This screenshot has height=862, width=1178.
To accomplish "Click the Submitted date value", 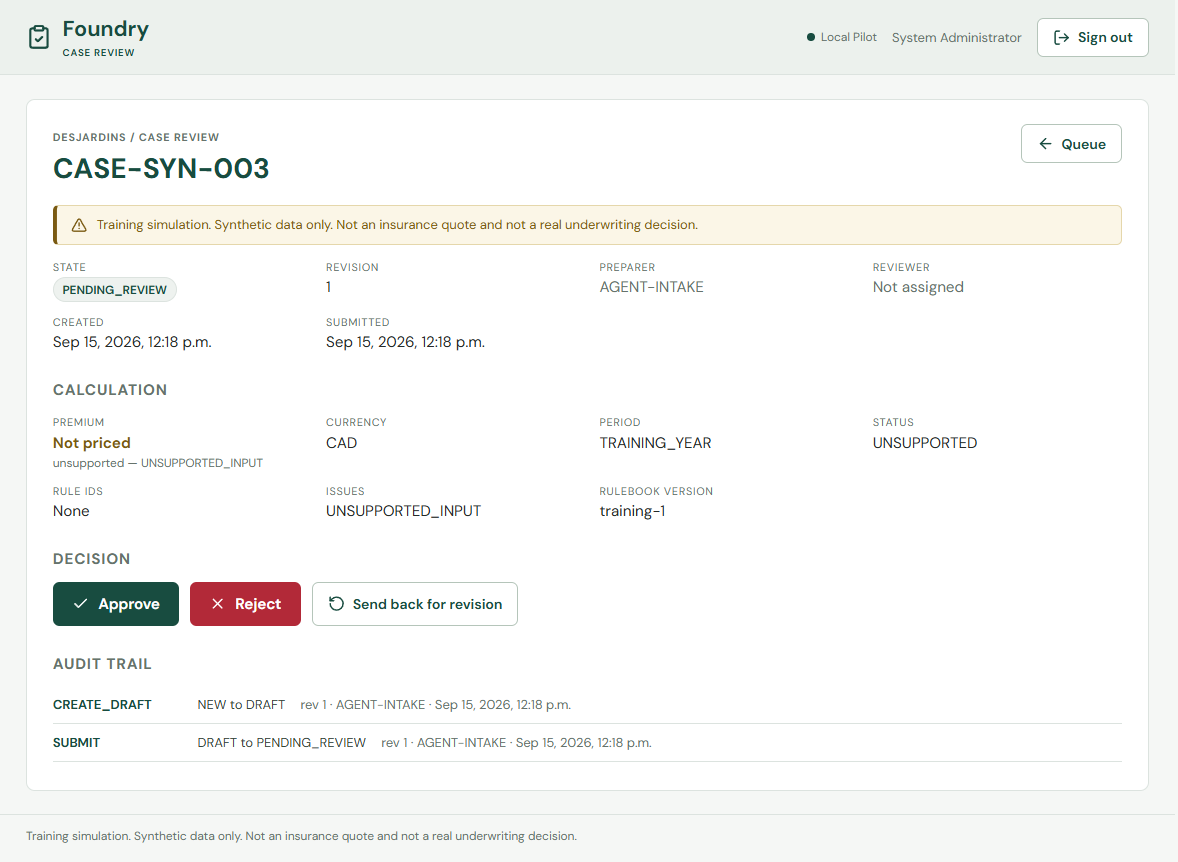I will click(405, 342).
